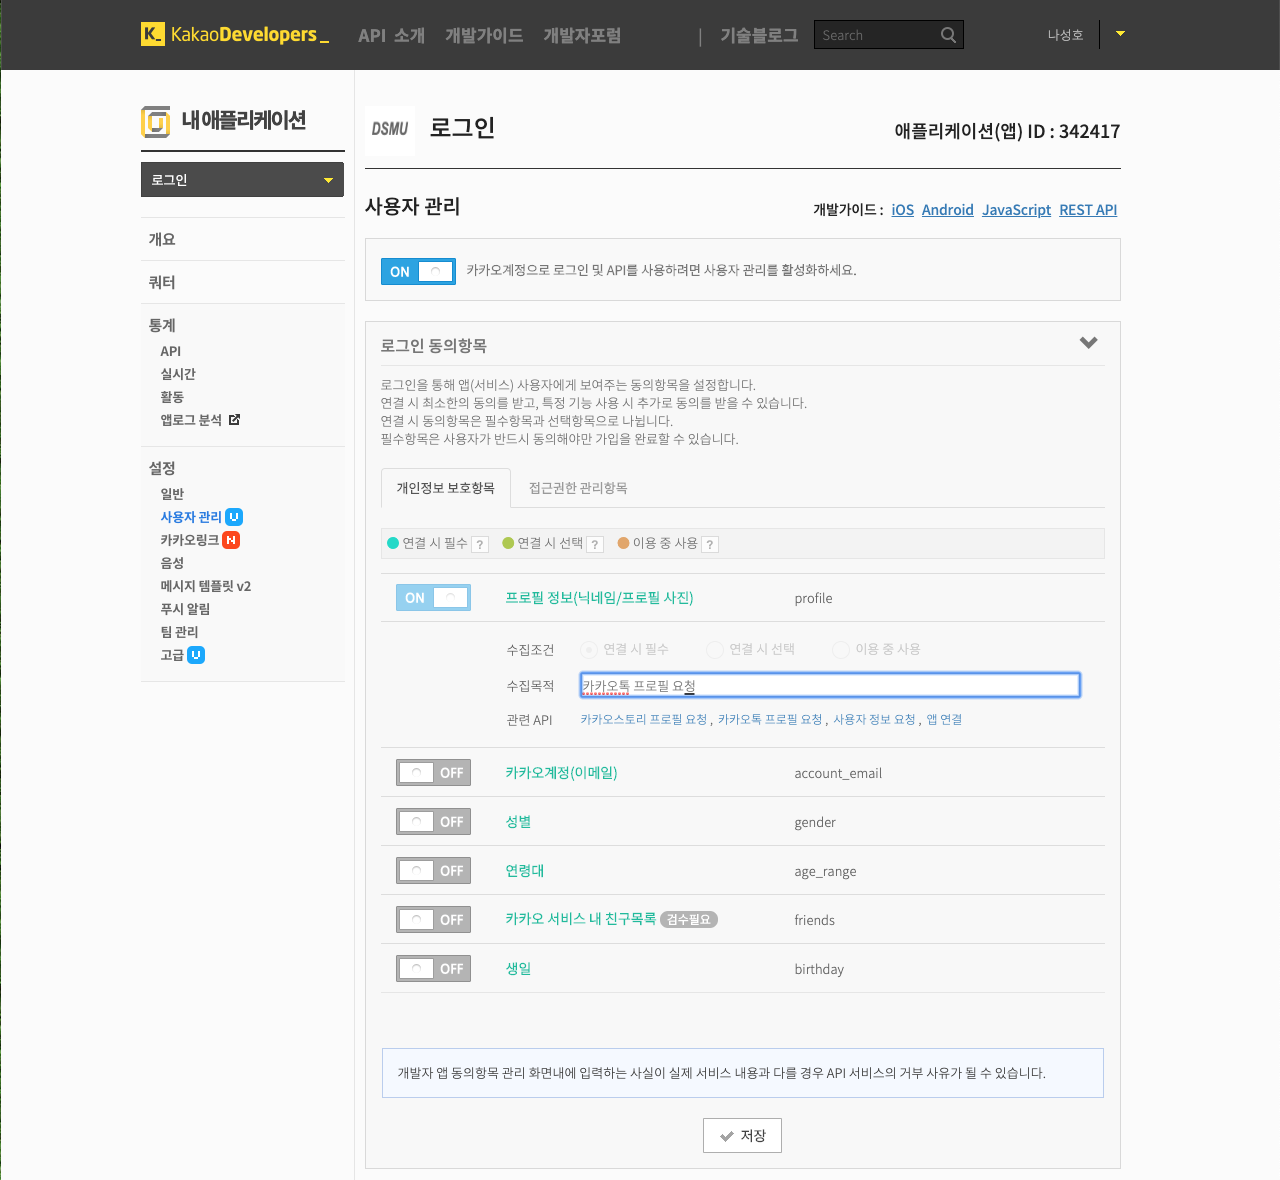Click the 사용자 정보 요청 link
The width and height of the screenshot is (1280, 1180).
[x=874, y=719]
